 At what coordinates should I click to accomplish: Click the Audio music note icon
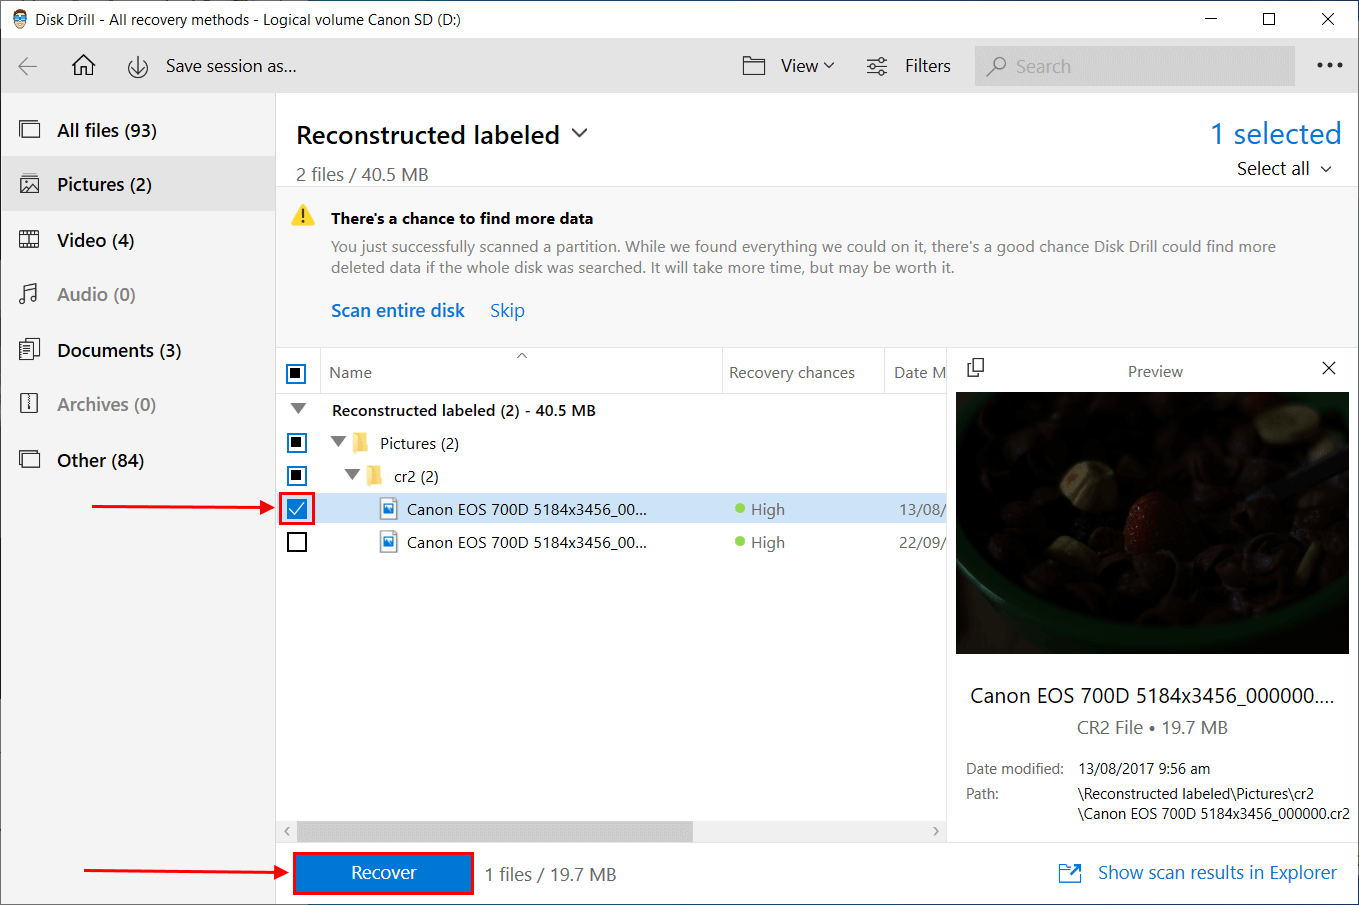pos(30,294)
